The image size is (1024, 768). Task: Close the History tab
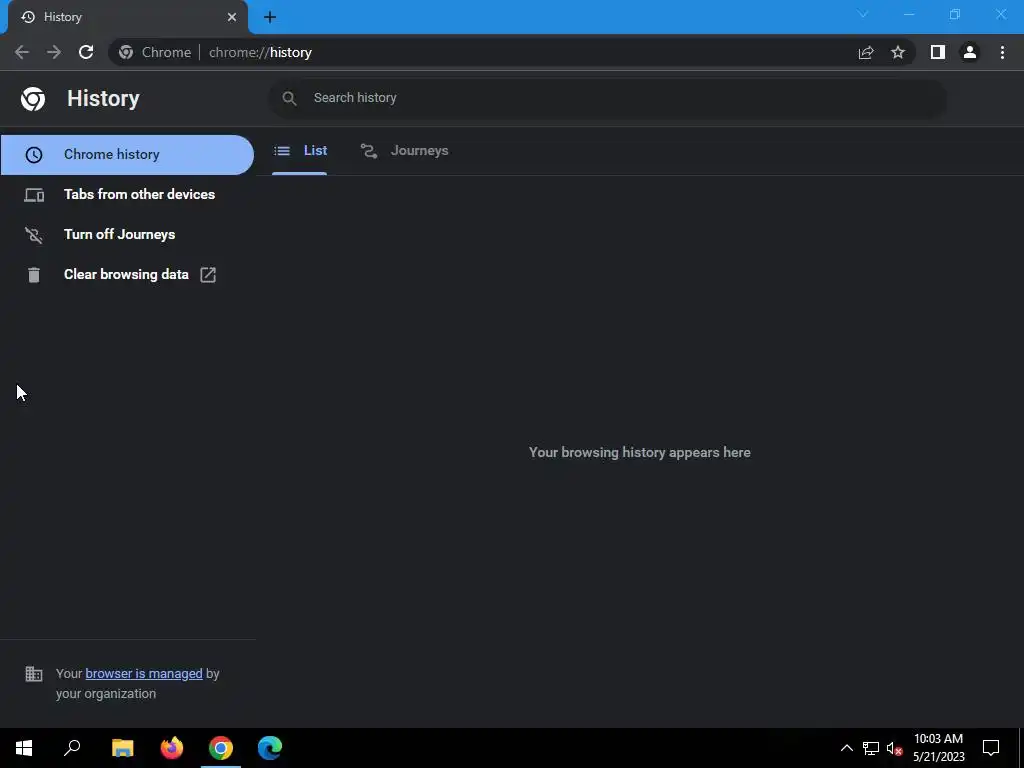click(x=232, y=17)
